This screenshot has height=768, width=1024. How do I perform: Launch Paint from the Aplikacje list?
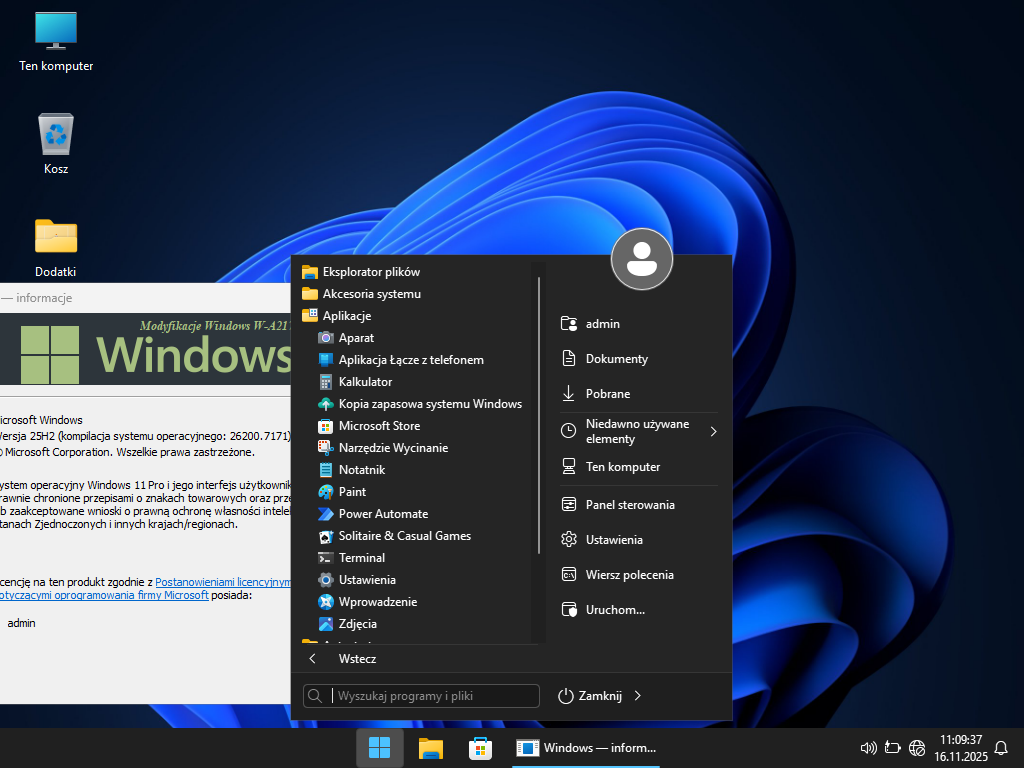pyautogui.click(x=352, y=492)
